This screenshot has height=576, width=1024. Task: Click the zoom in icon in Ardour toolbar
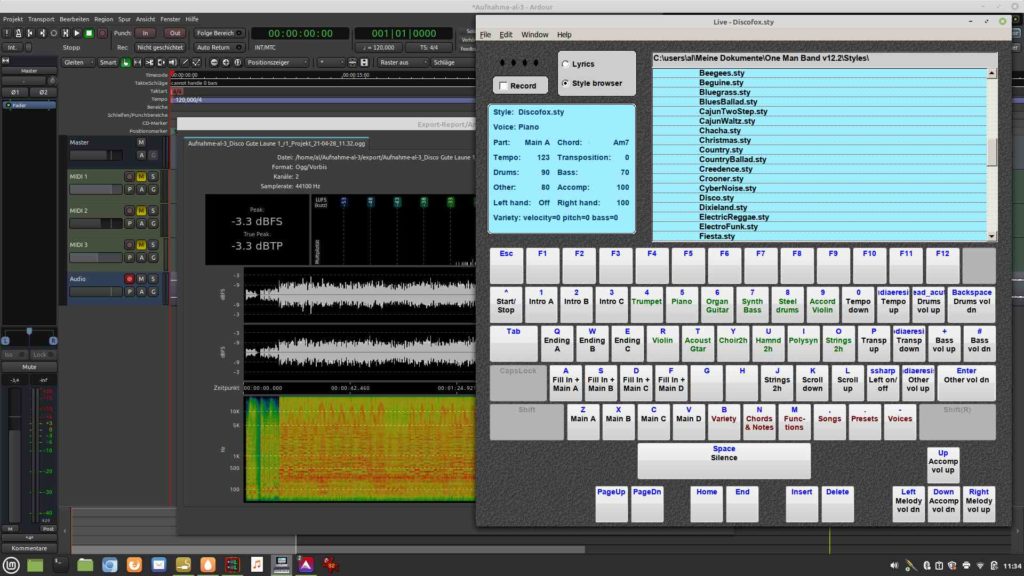(x=225, y=63)
